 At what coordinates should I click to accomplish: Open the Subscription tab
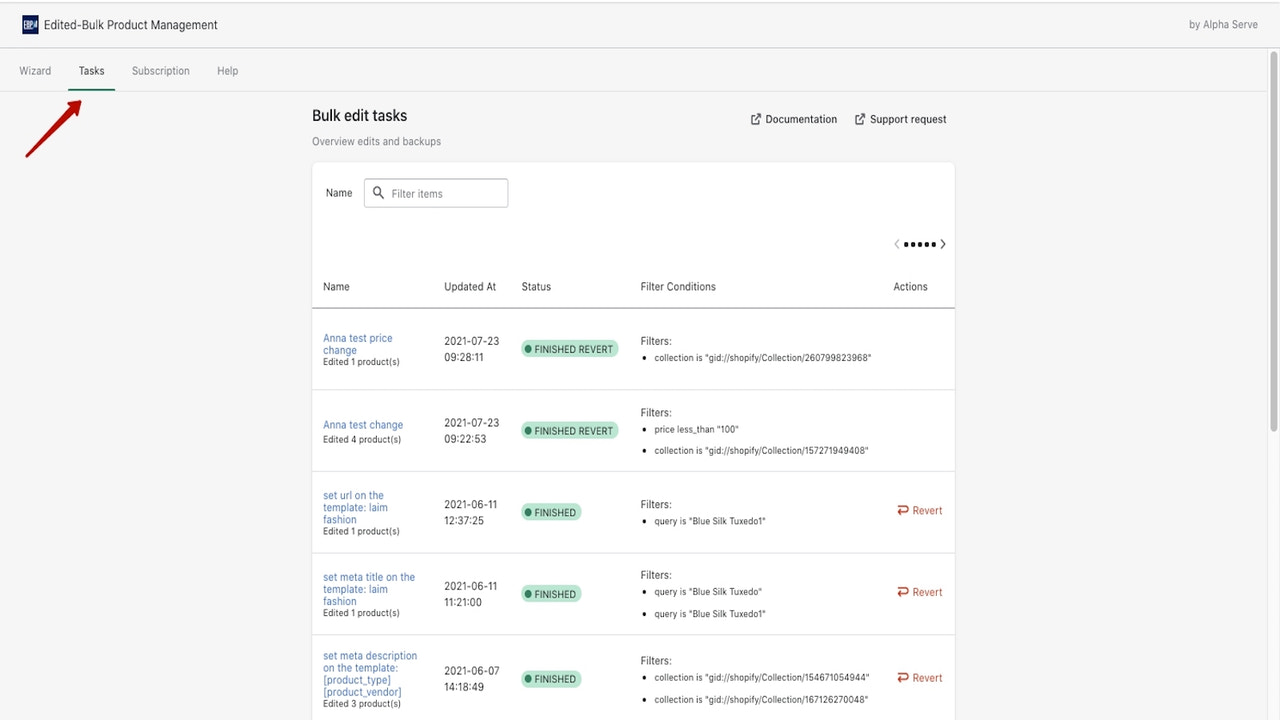click(x=160, y=70)
